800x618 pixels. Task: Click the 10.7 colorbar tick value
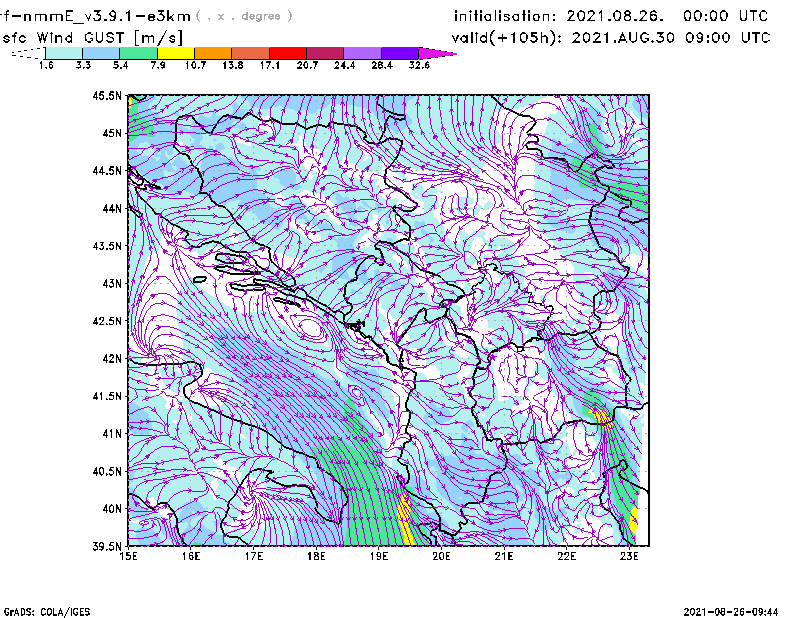pyautogui.click(x=195, y=65)
